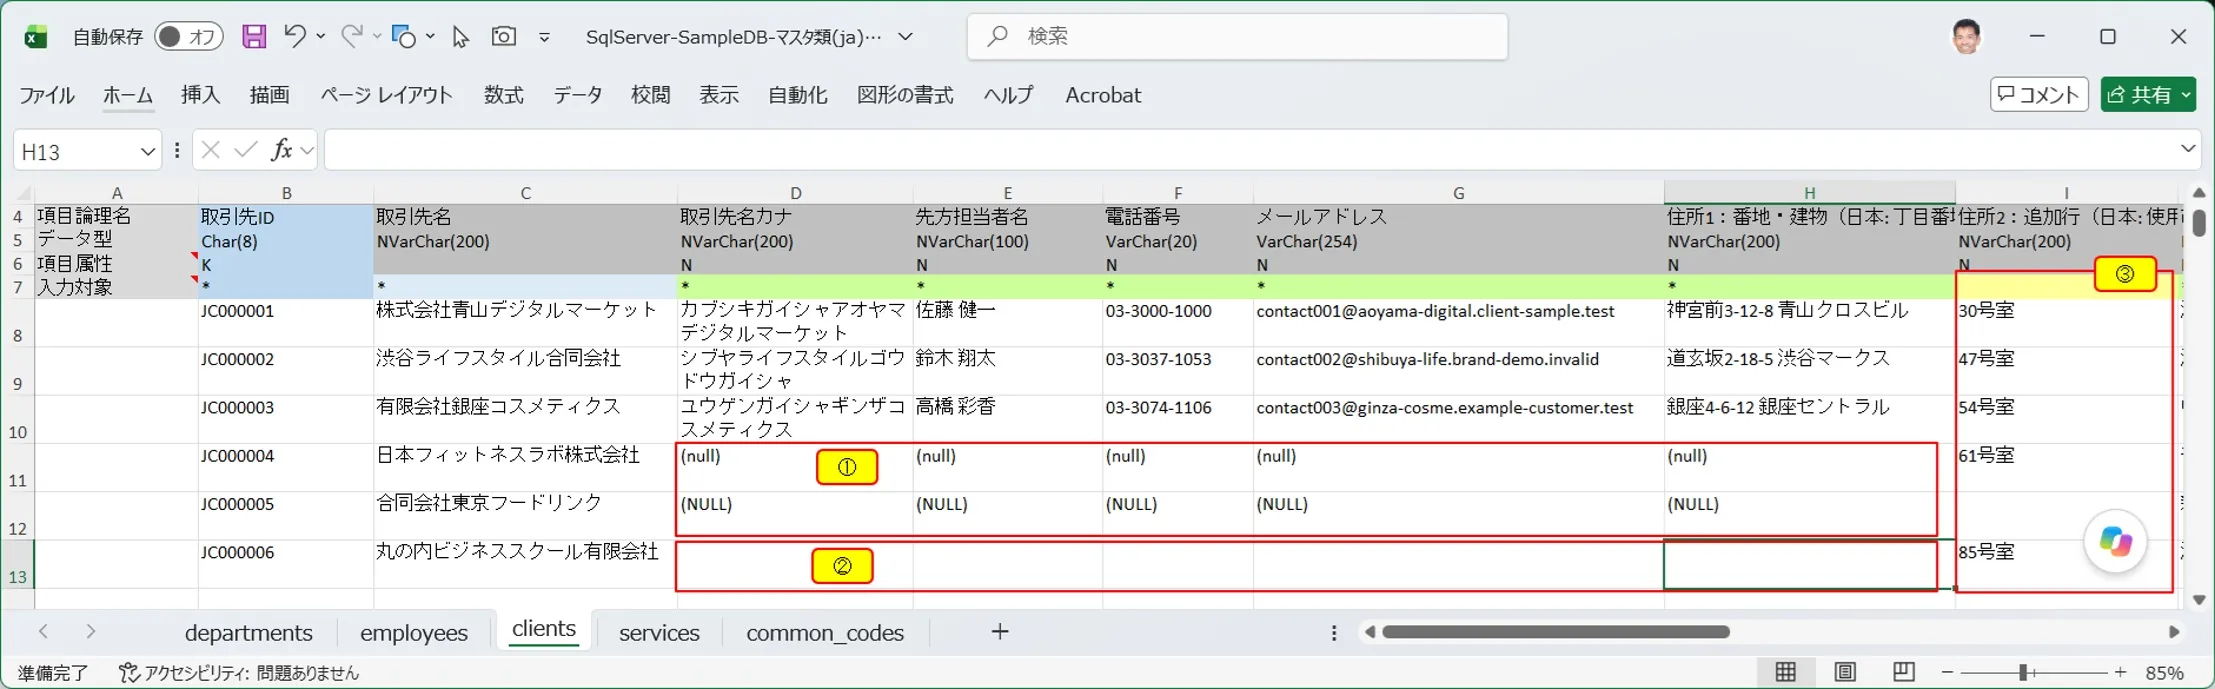The image size is (2215, 689).
Task: Open the file name dropdown chevron
Action: tap(905, 37)
